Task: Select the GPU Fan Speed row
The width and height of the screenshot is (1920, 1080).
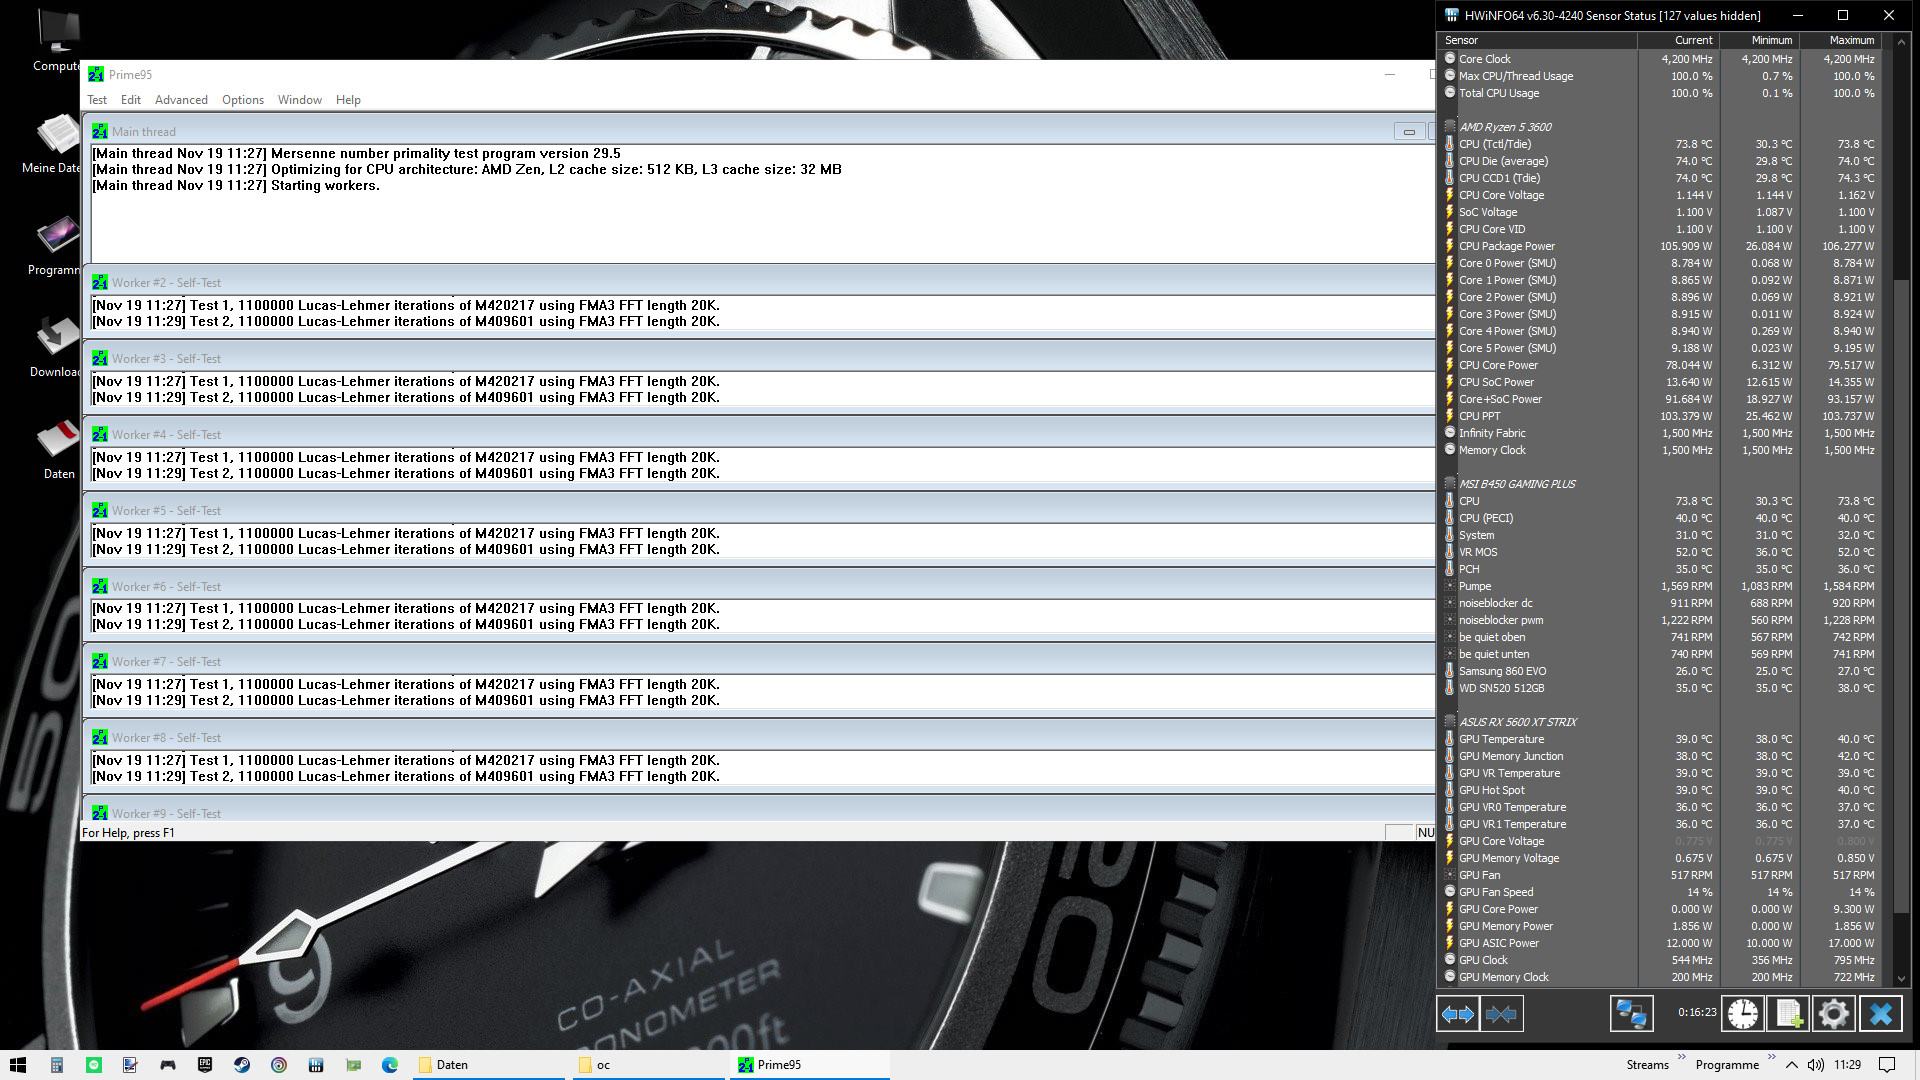Action: [x=1660, y=892]
